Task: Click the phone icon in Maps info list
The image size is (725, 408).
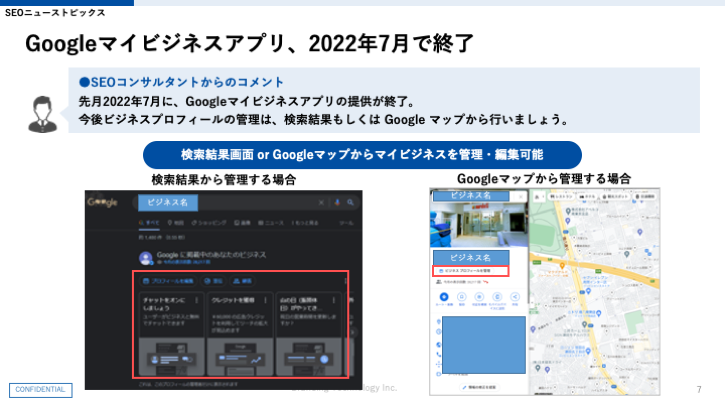Action: 438,354
